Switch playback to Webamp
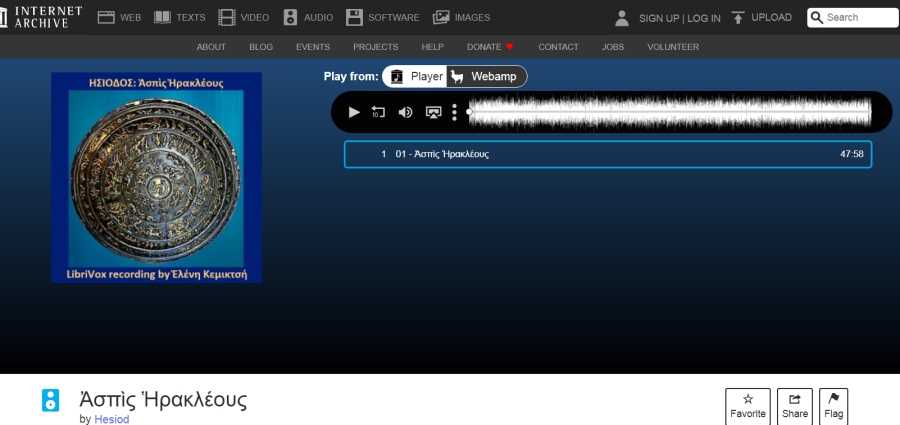This screenshot has width=900, height=425. (x=485, y=76)
